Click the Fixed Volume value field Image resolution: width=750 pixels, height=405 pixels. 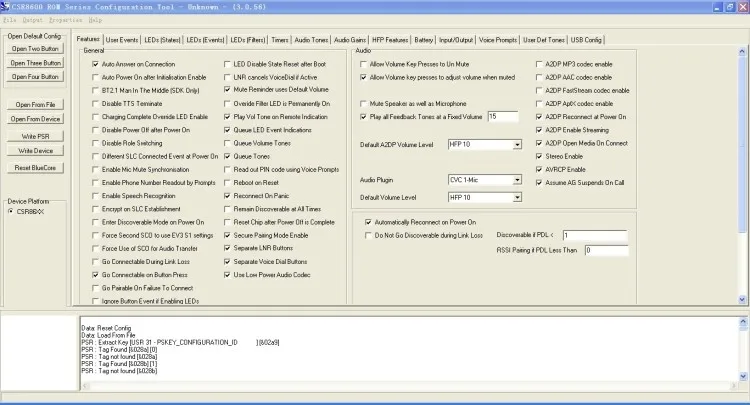(503, 117)
